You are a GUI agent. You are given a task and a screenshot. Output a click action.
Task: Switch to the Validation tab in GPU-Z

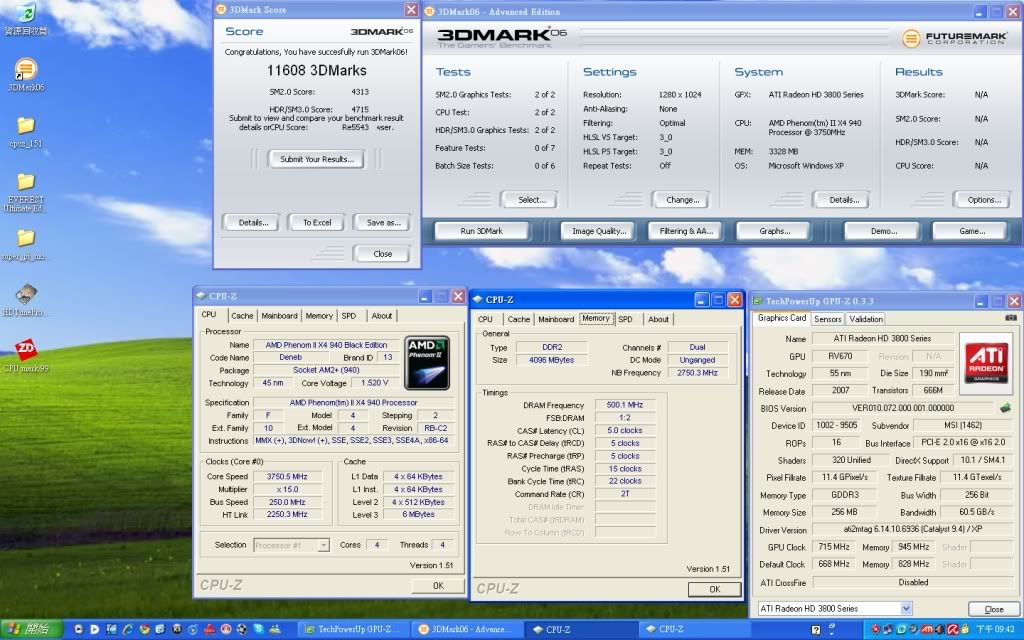[x=865, y=319]
